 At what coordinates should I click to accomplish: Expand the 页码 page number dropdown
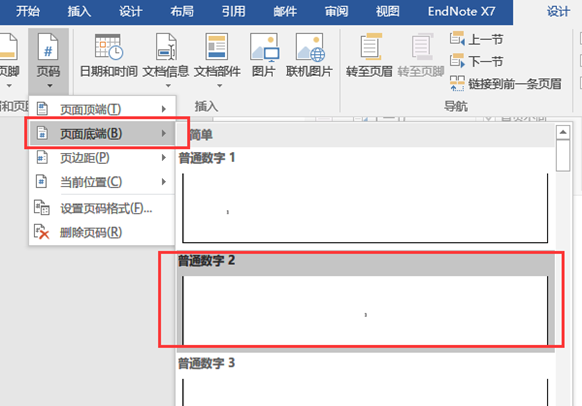click(49, 61)
